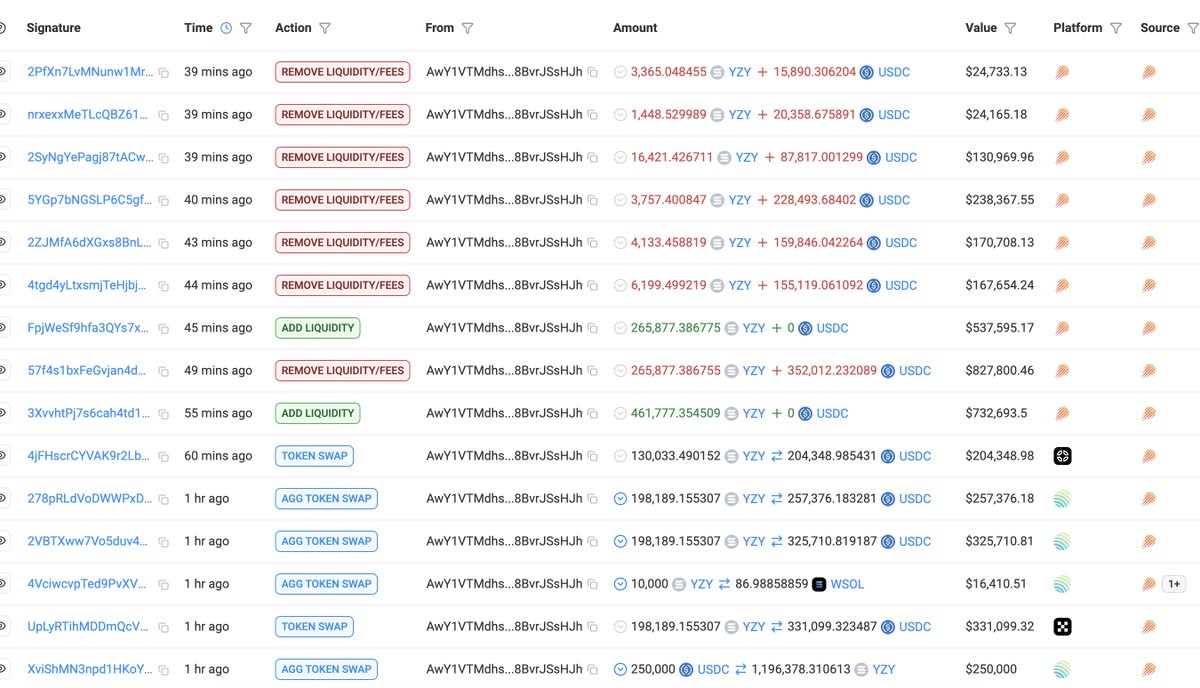Viewport: 1200px width, 688px height.
Task: Click the 1+ extra sources badge
Action: click(x=1173, y=584)
